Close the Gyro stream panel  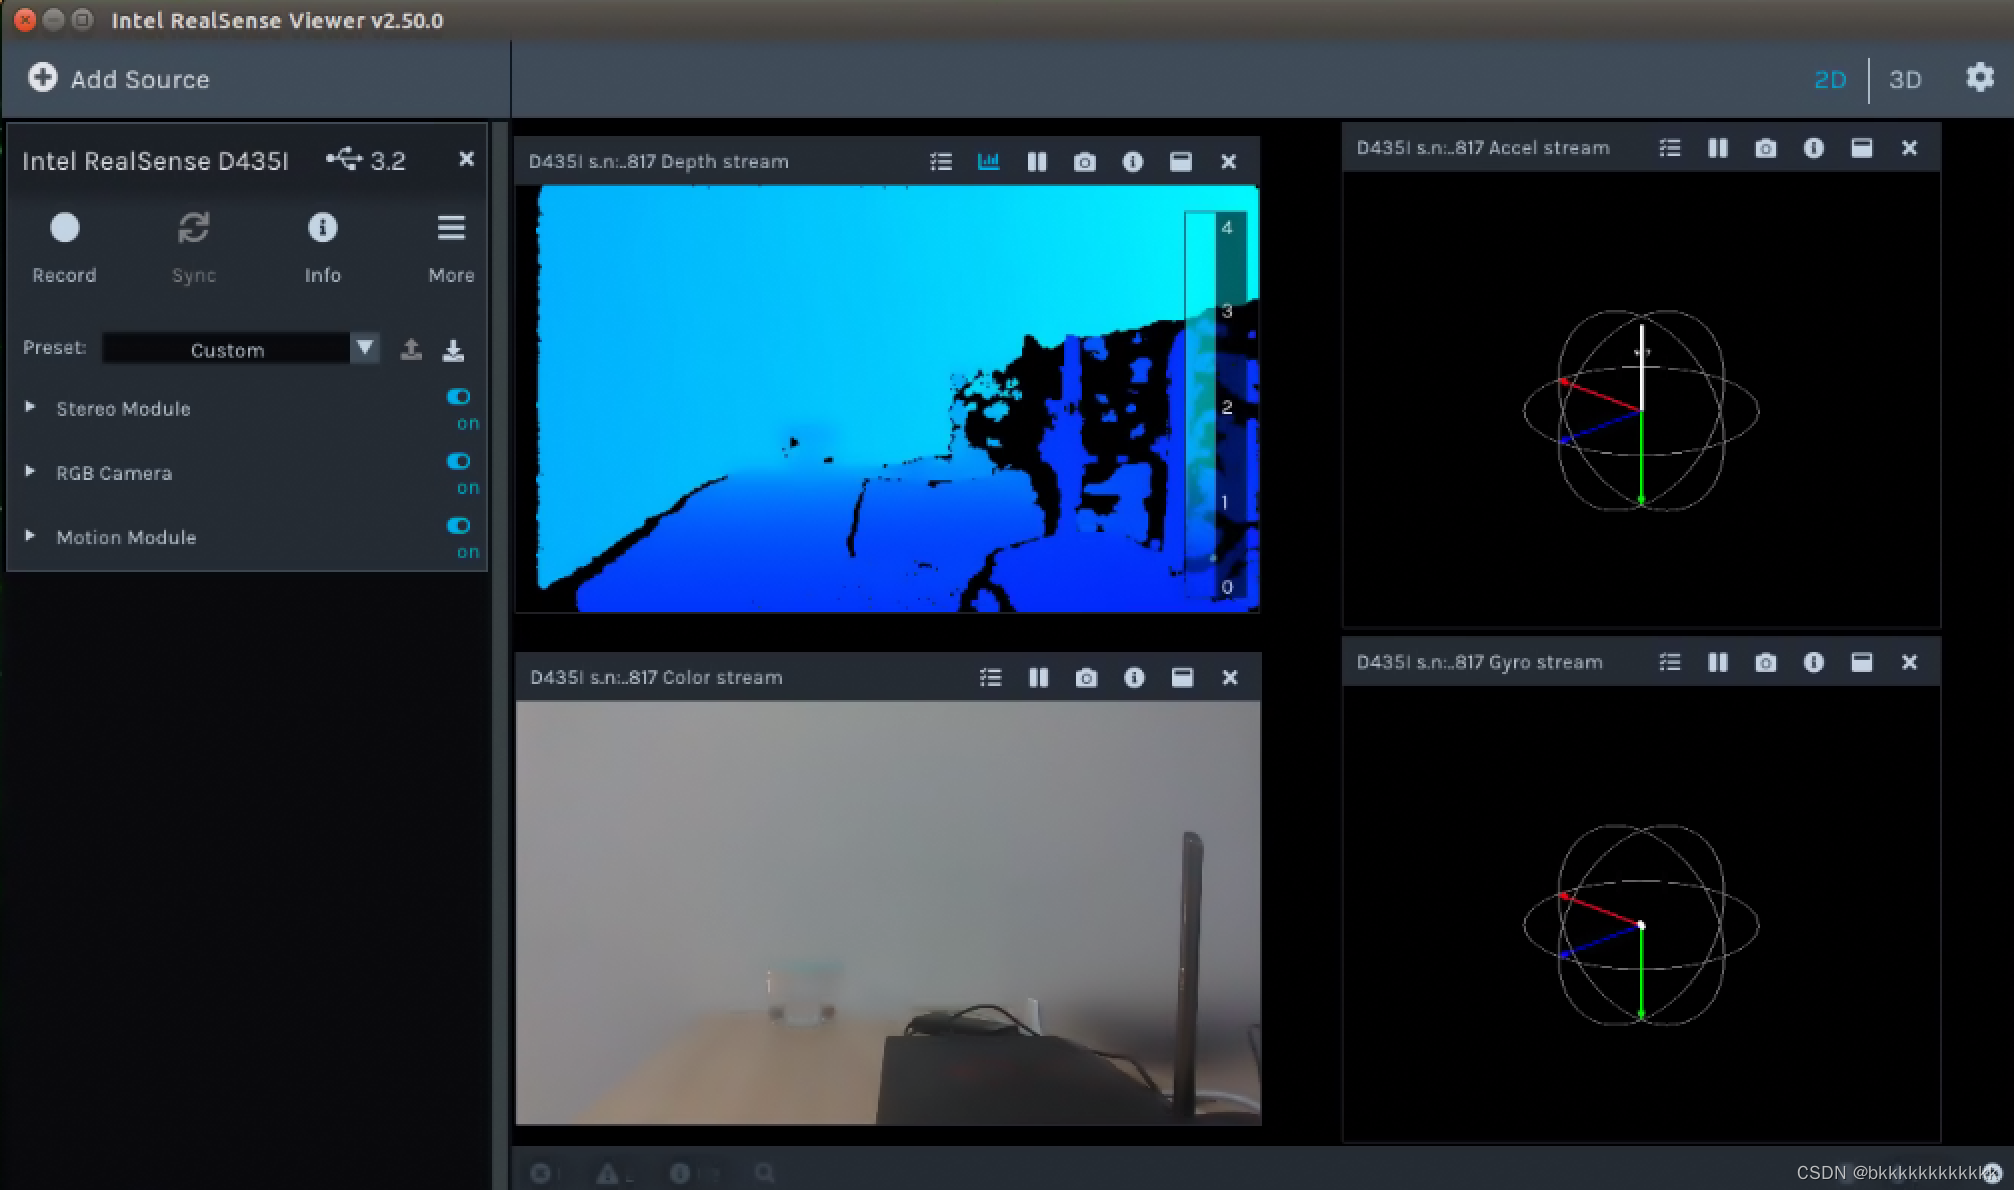(1909, 662)
